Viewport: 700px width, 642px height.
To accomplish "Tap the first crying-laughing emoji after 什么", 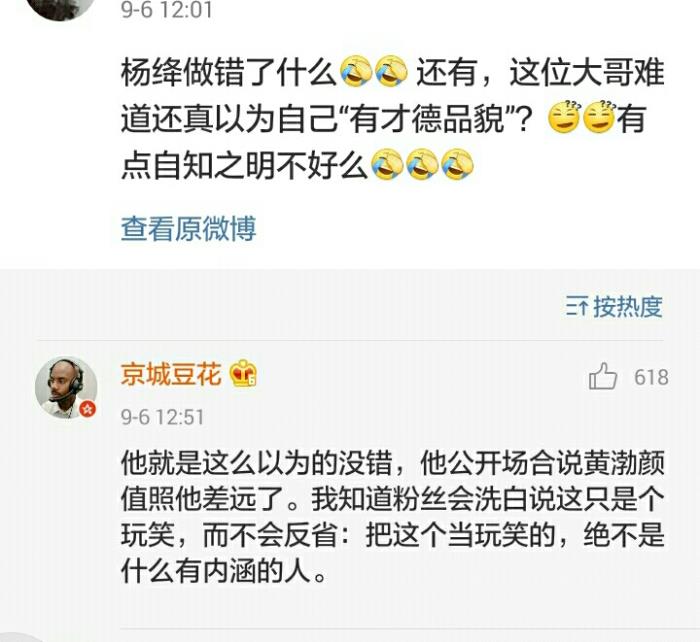I will pos(356,71).
